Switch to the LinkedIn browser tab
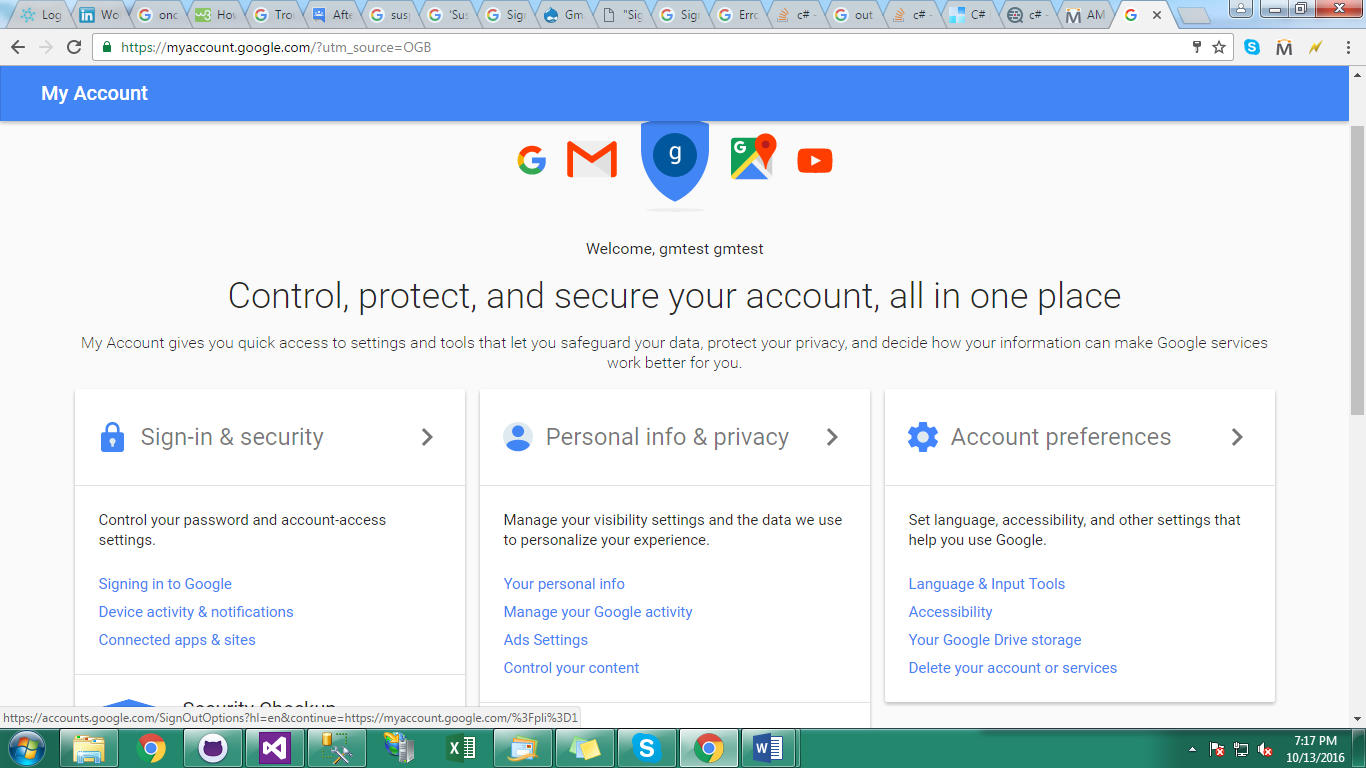This screenshot has width=1366, height=768. tap(99, 15)
